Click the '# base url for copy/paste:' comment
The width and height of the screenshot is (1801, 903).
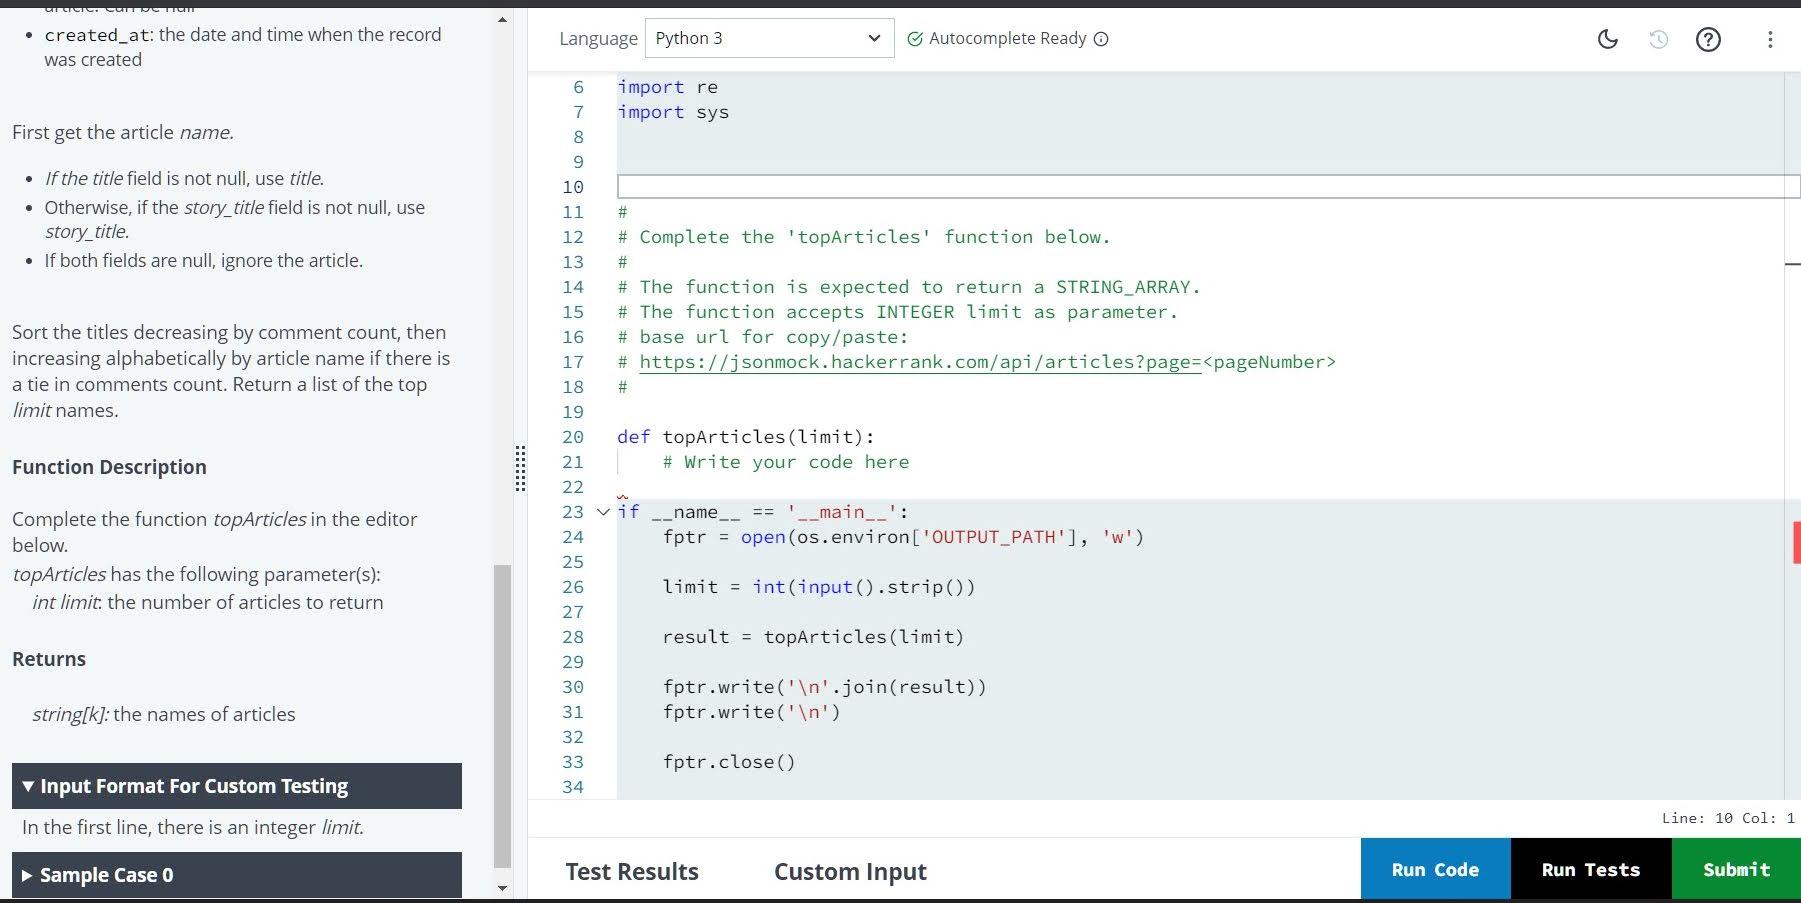(763, 337)
